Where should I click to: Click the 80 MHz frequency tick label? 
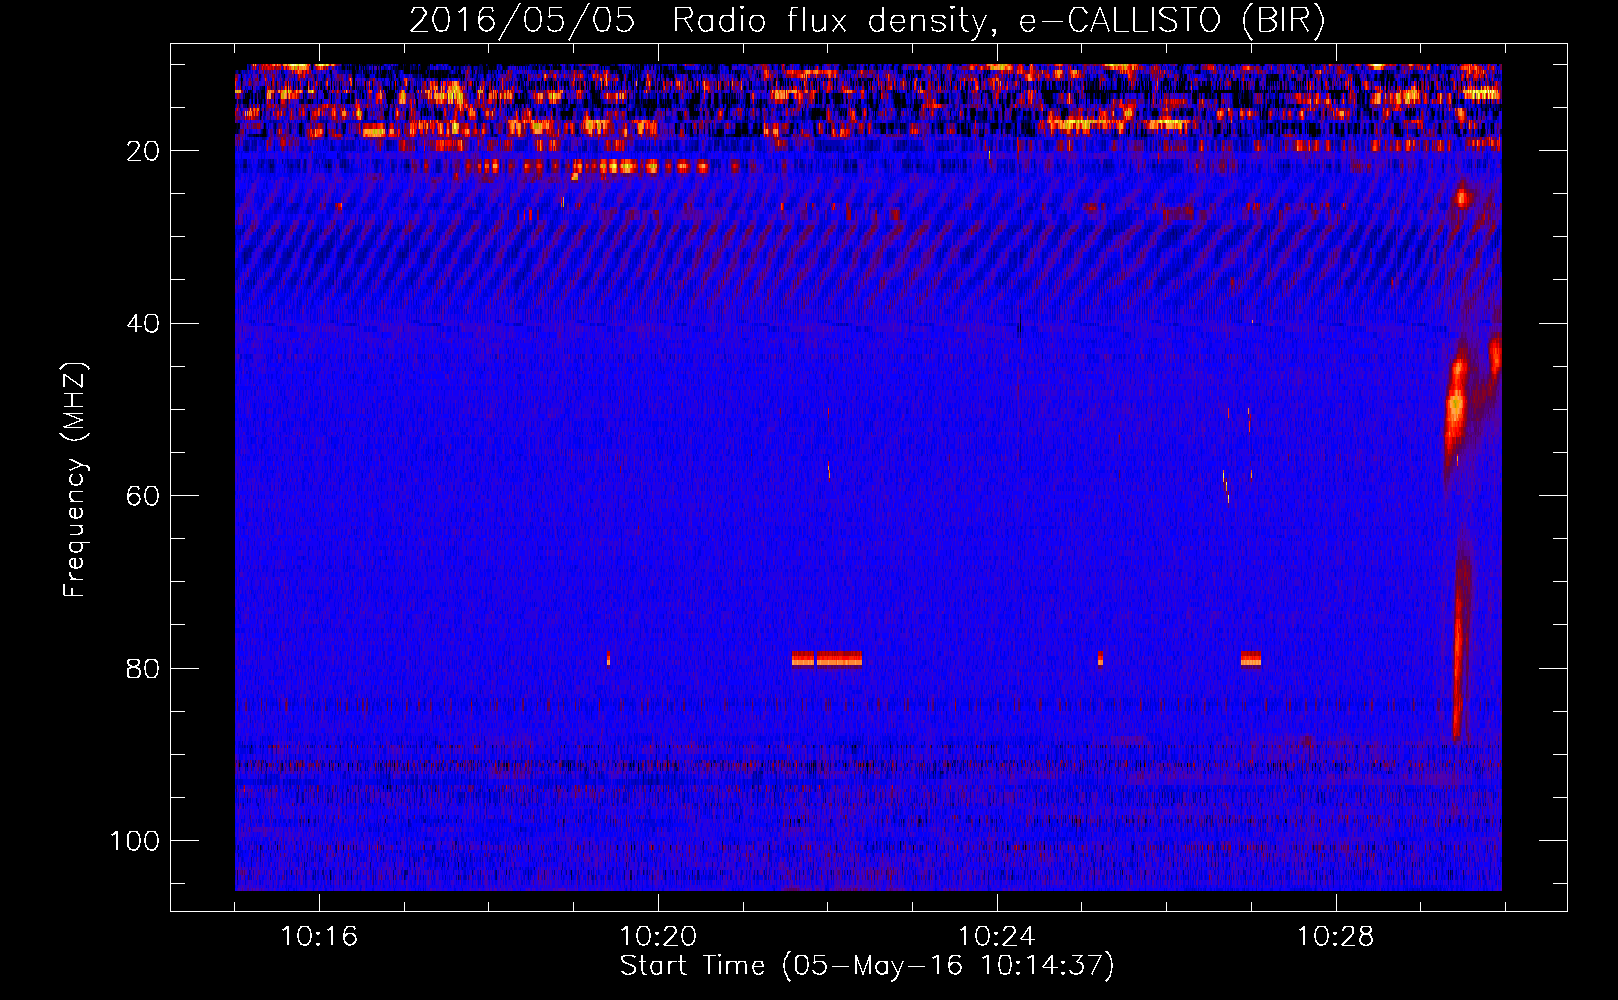pos(143,669)
